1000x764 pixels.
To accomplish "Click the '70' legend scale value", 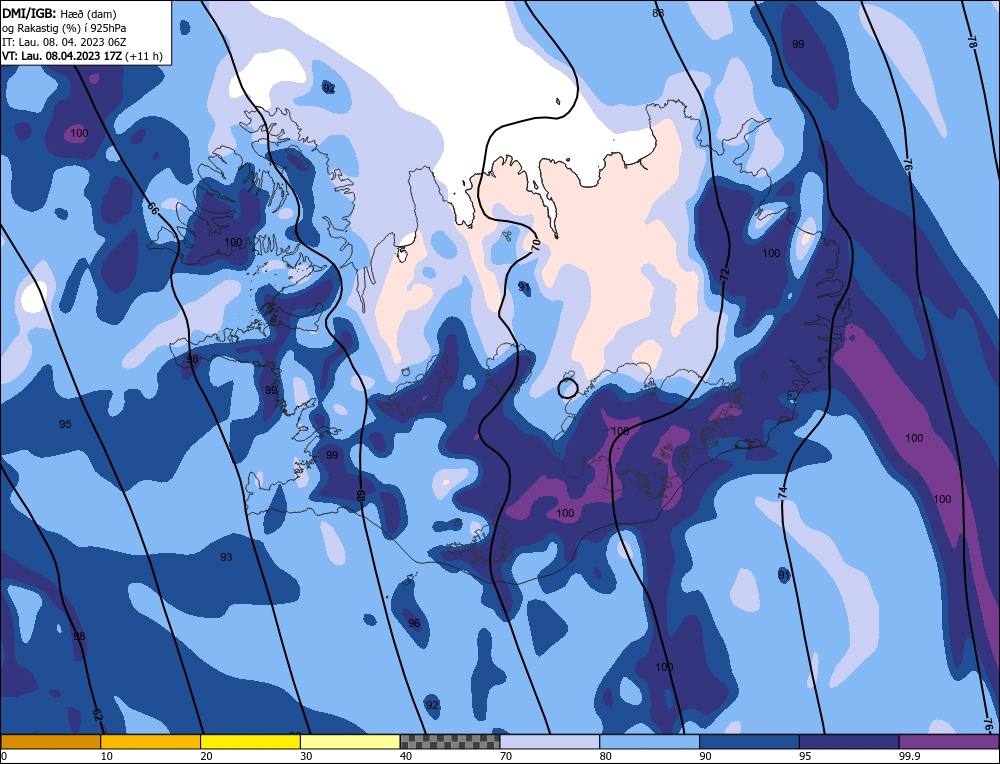I will [x=506, y=756].
